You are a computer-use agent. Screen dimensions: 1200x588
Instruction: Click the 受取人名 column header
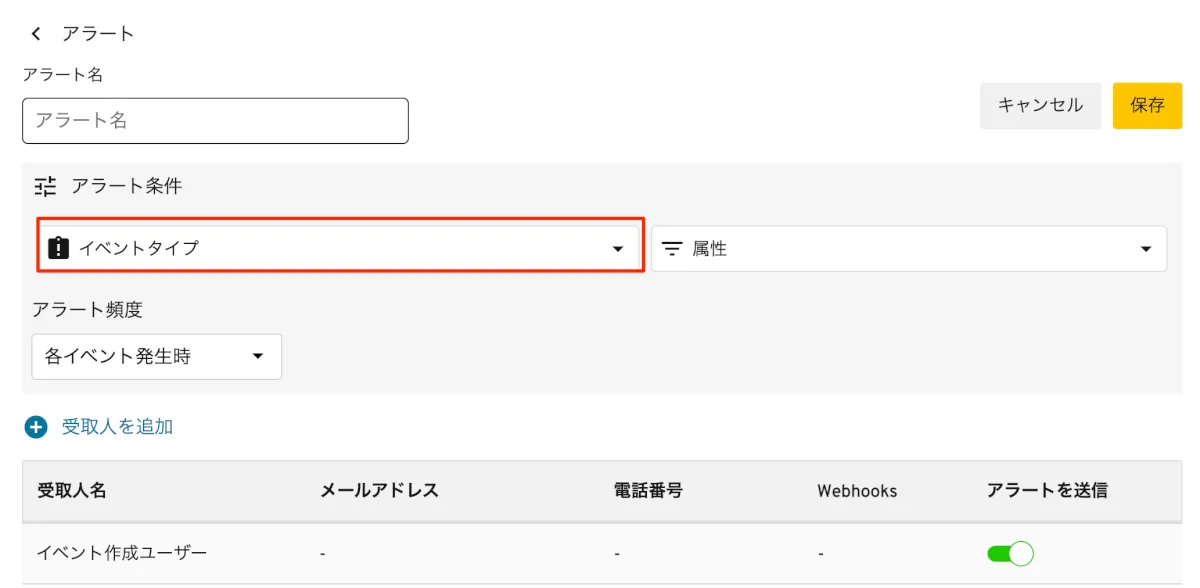tap(72, 491)
